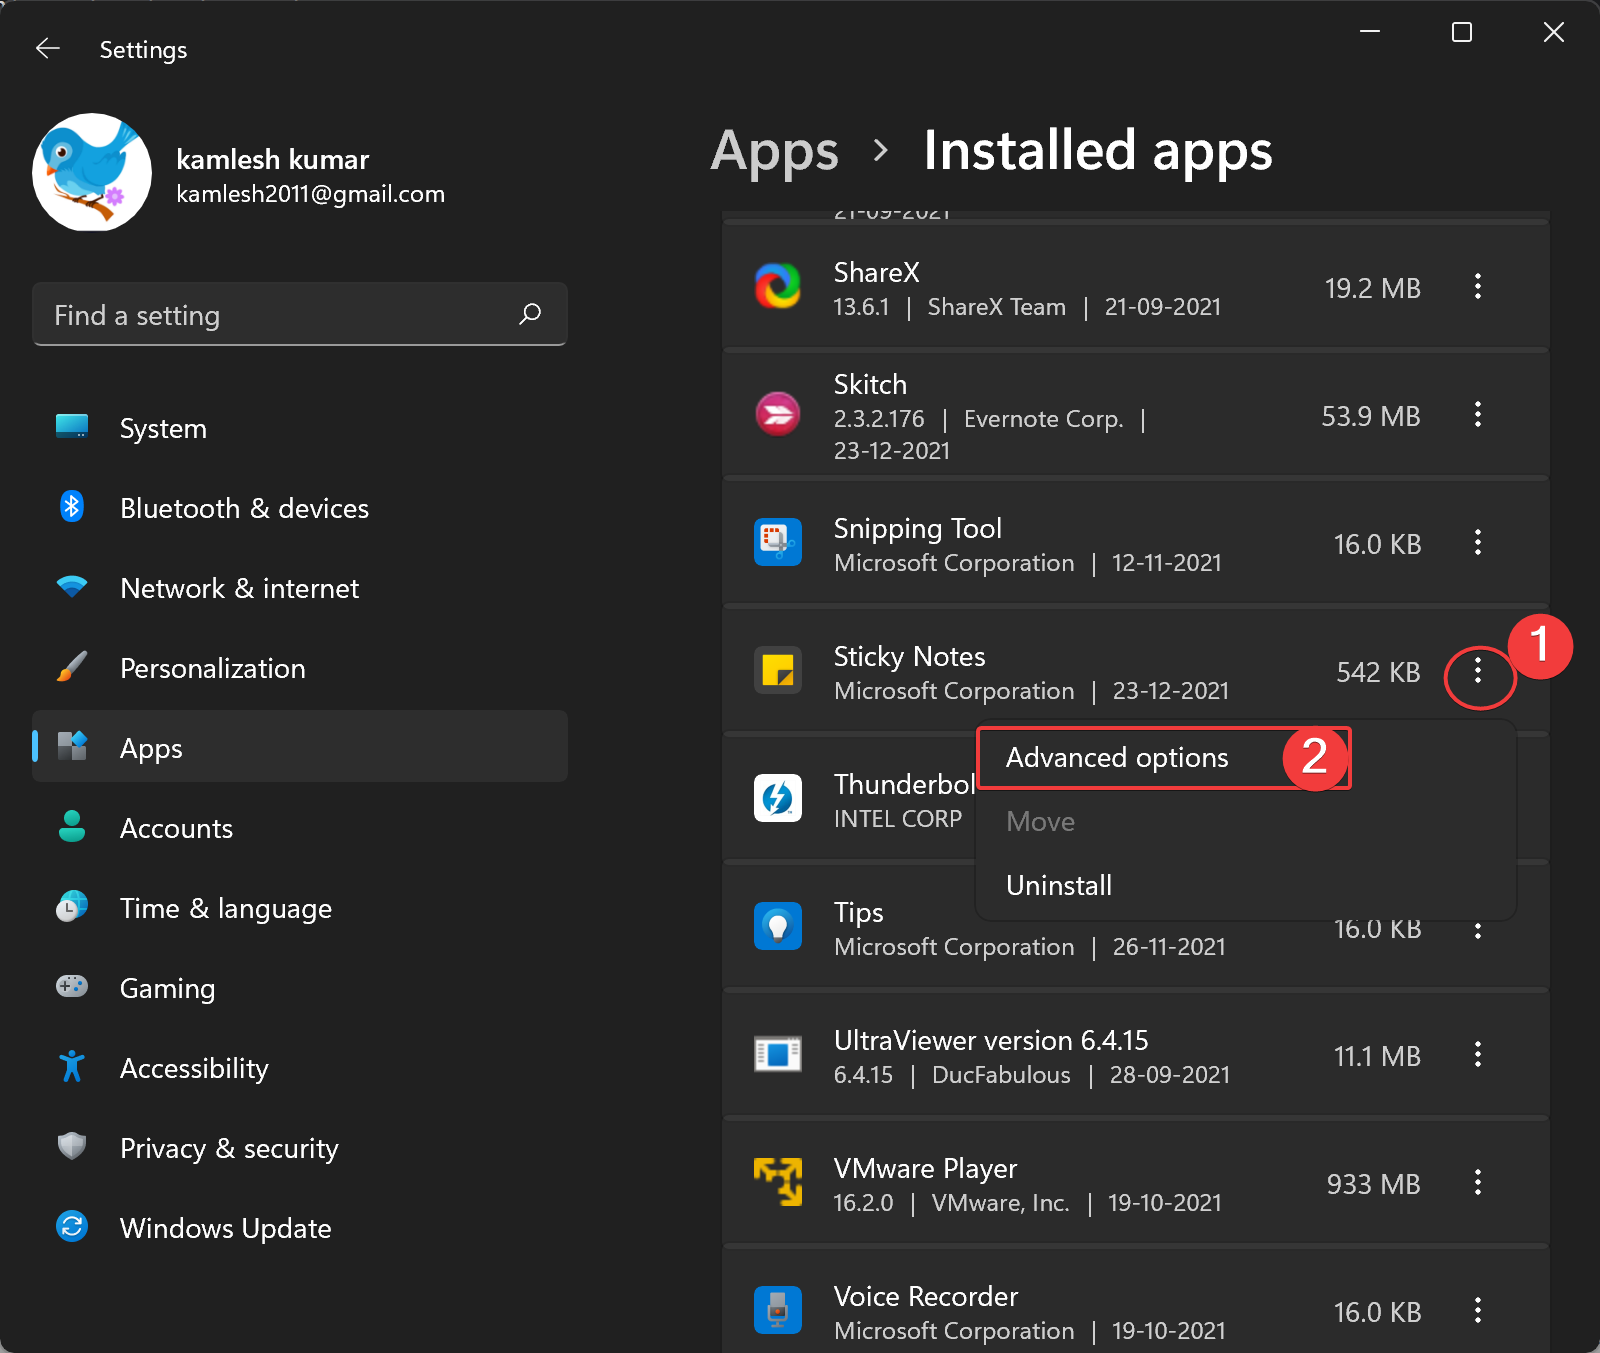Click the user profile bird avatar
The image size is (1600, 1353).
pos(92,172)
